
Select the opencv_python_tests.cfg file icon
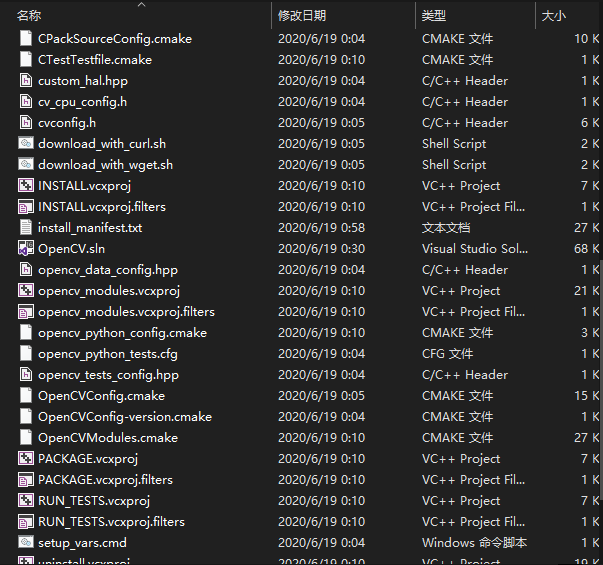click(x=26, y=353)
